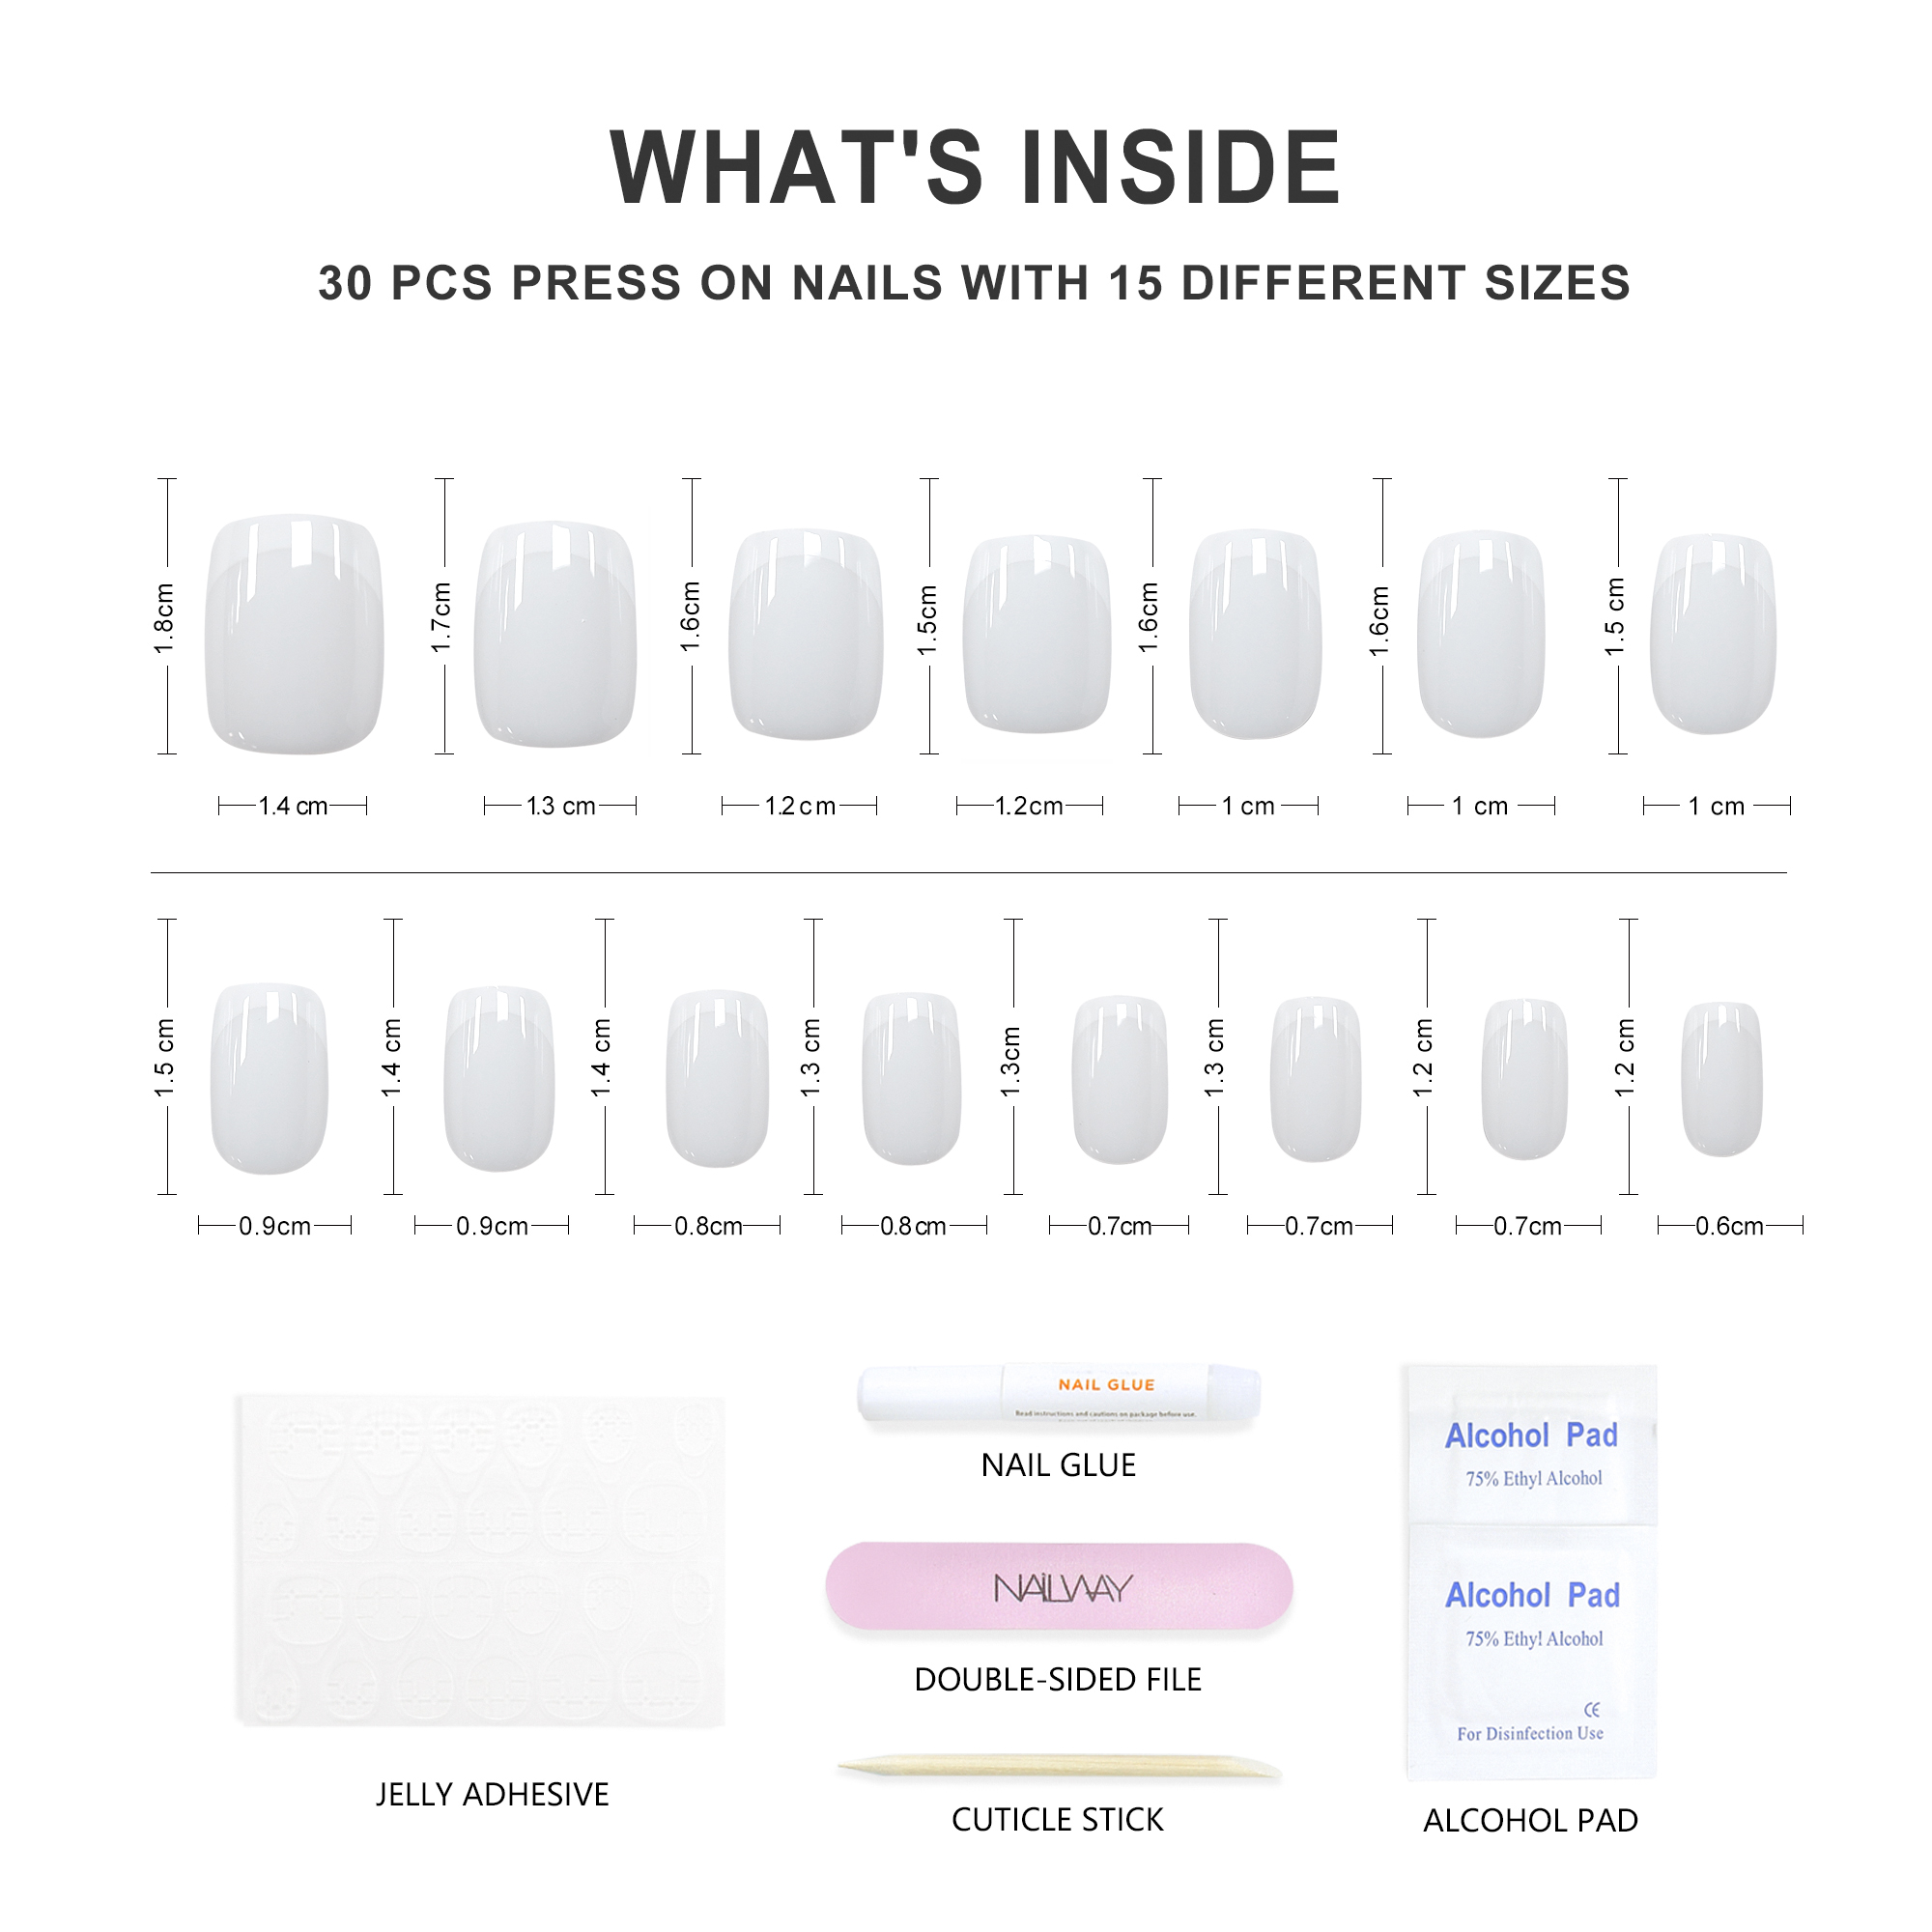Click the CE mark on the alcohol pad
This screenshot has width=1932, height=1932.
pyautogui.click(x=1591, y=1709)
